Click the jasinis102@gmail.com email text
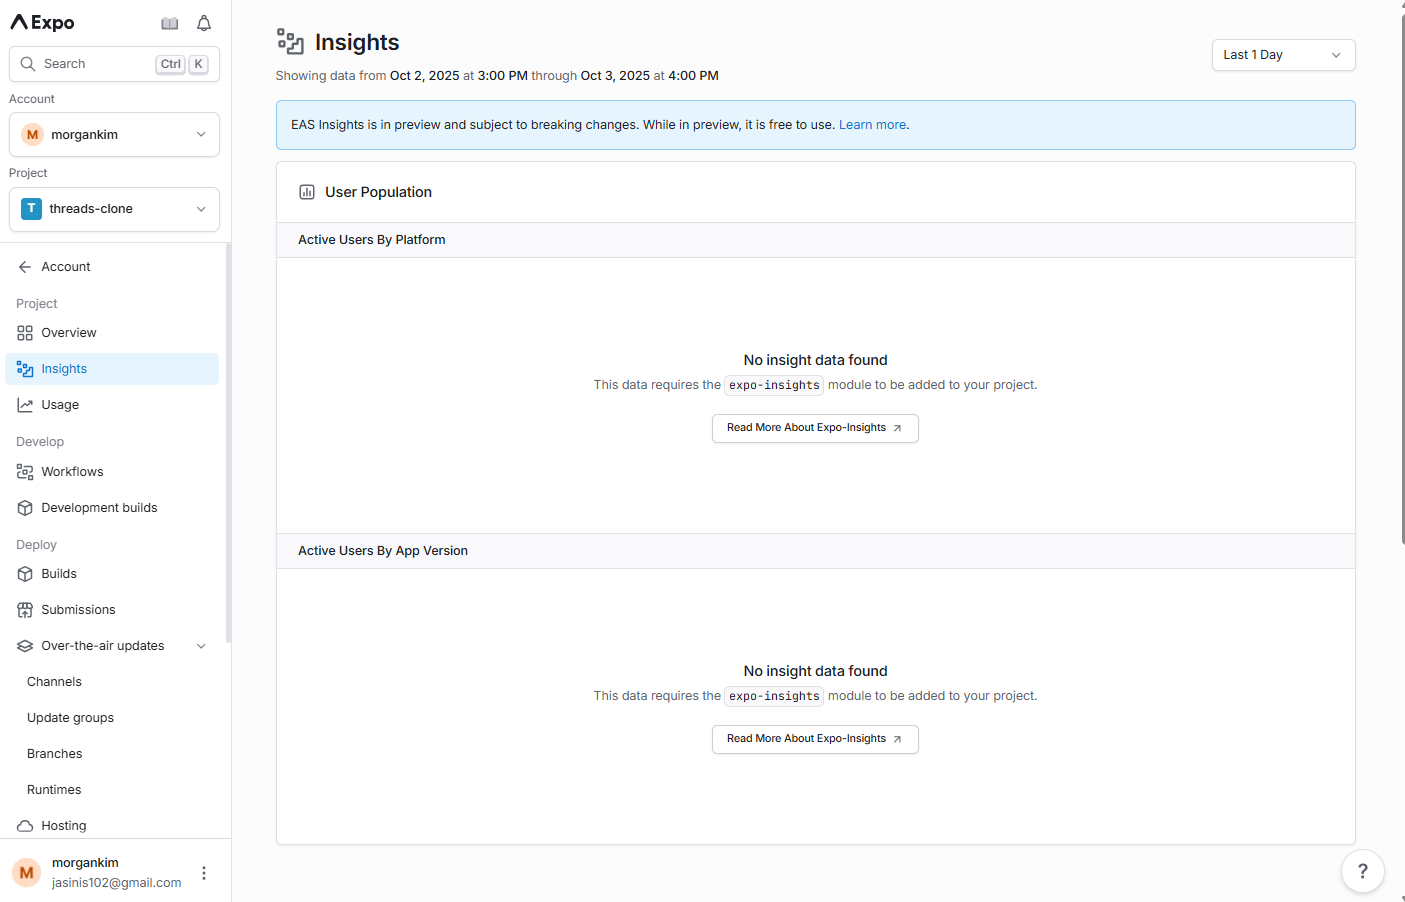 tap(117, 883)
